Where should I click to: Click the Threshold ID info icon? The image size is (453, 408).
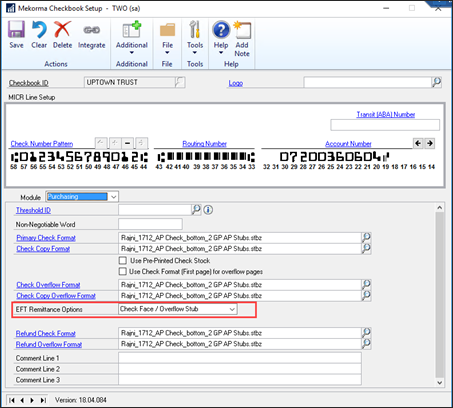point(208,210)
